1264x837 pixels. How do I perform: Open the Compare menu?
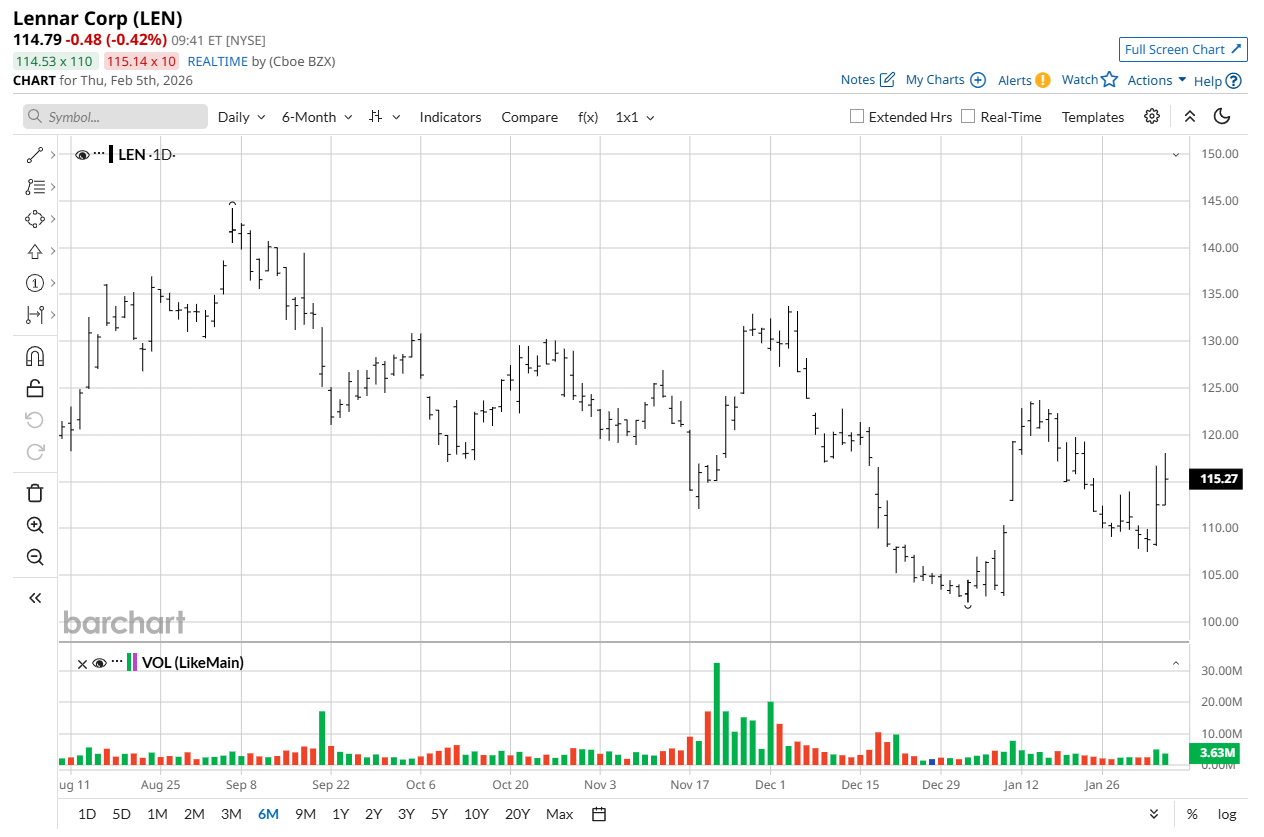coord(529,117)
